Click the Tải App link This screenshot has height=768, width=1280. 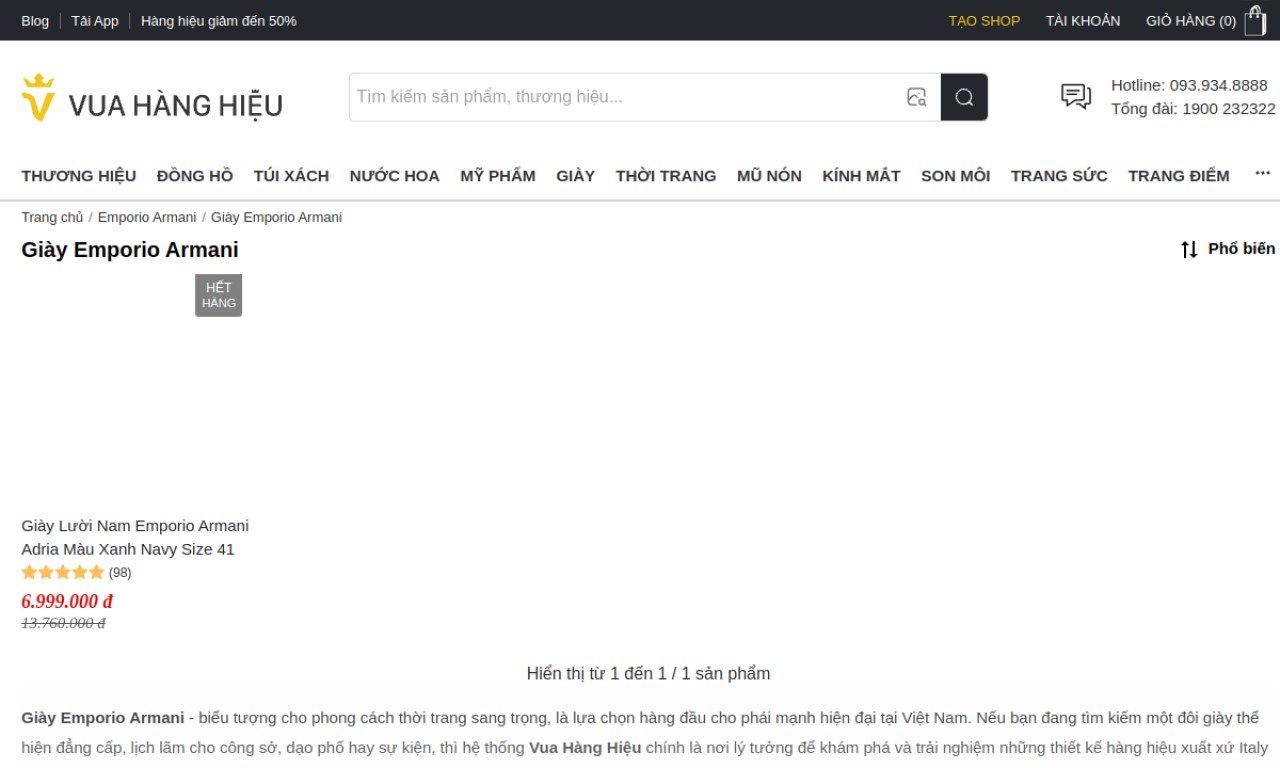coord(95,21)
